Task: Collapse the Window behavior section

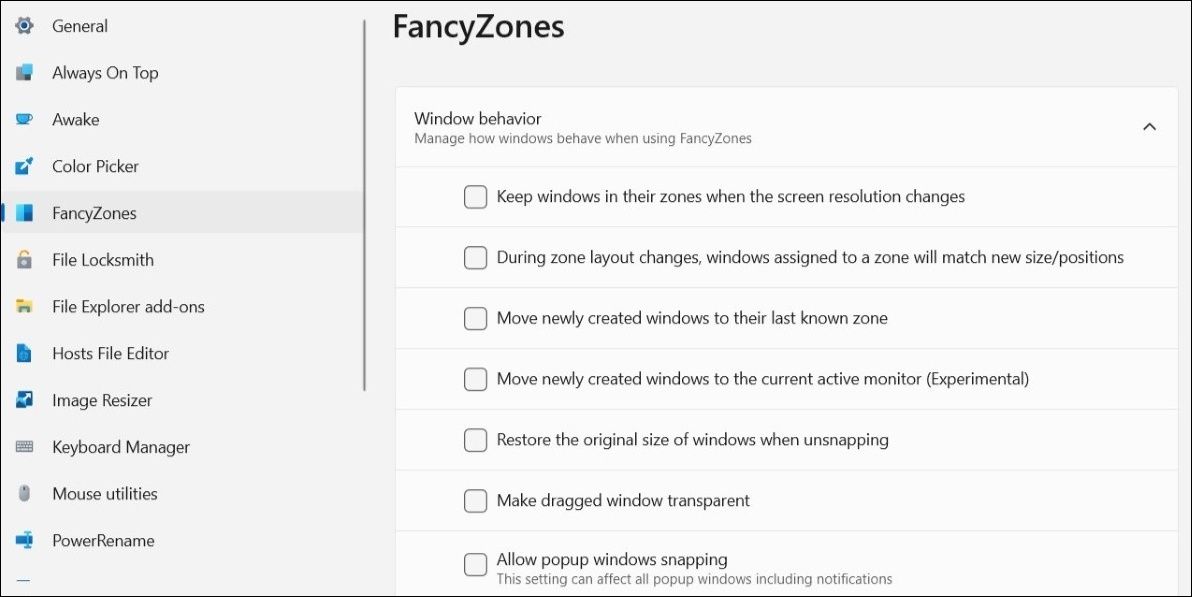Action: (1149, 128)
